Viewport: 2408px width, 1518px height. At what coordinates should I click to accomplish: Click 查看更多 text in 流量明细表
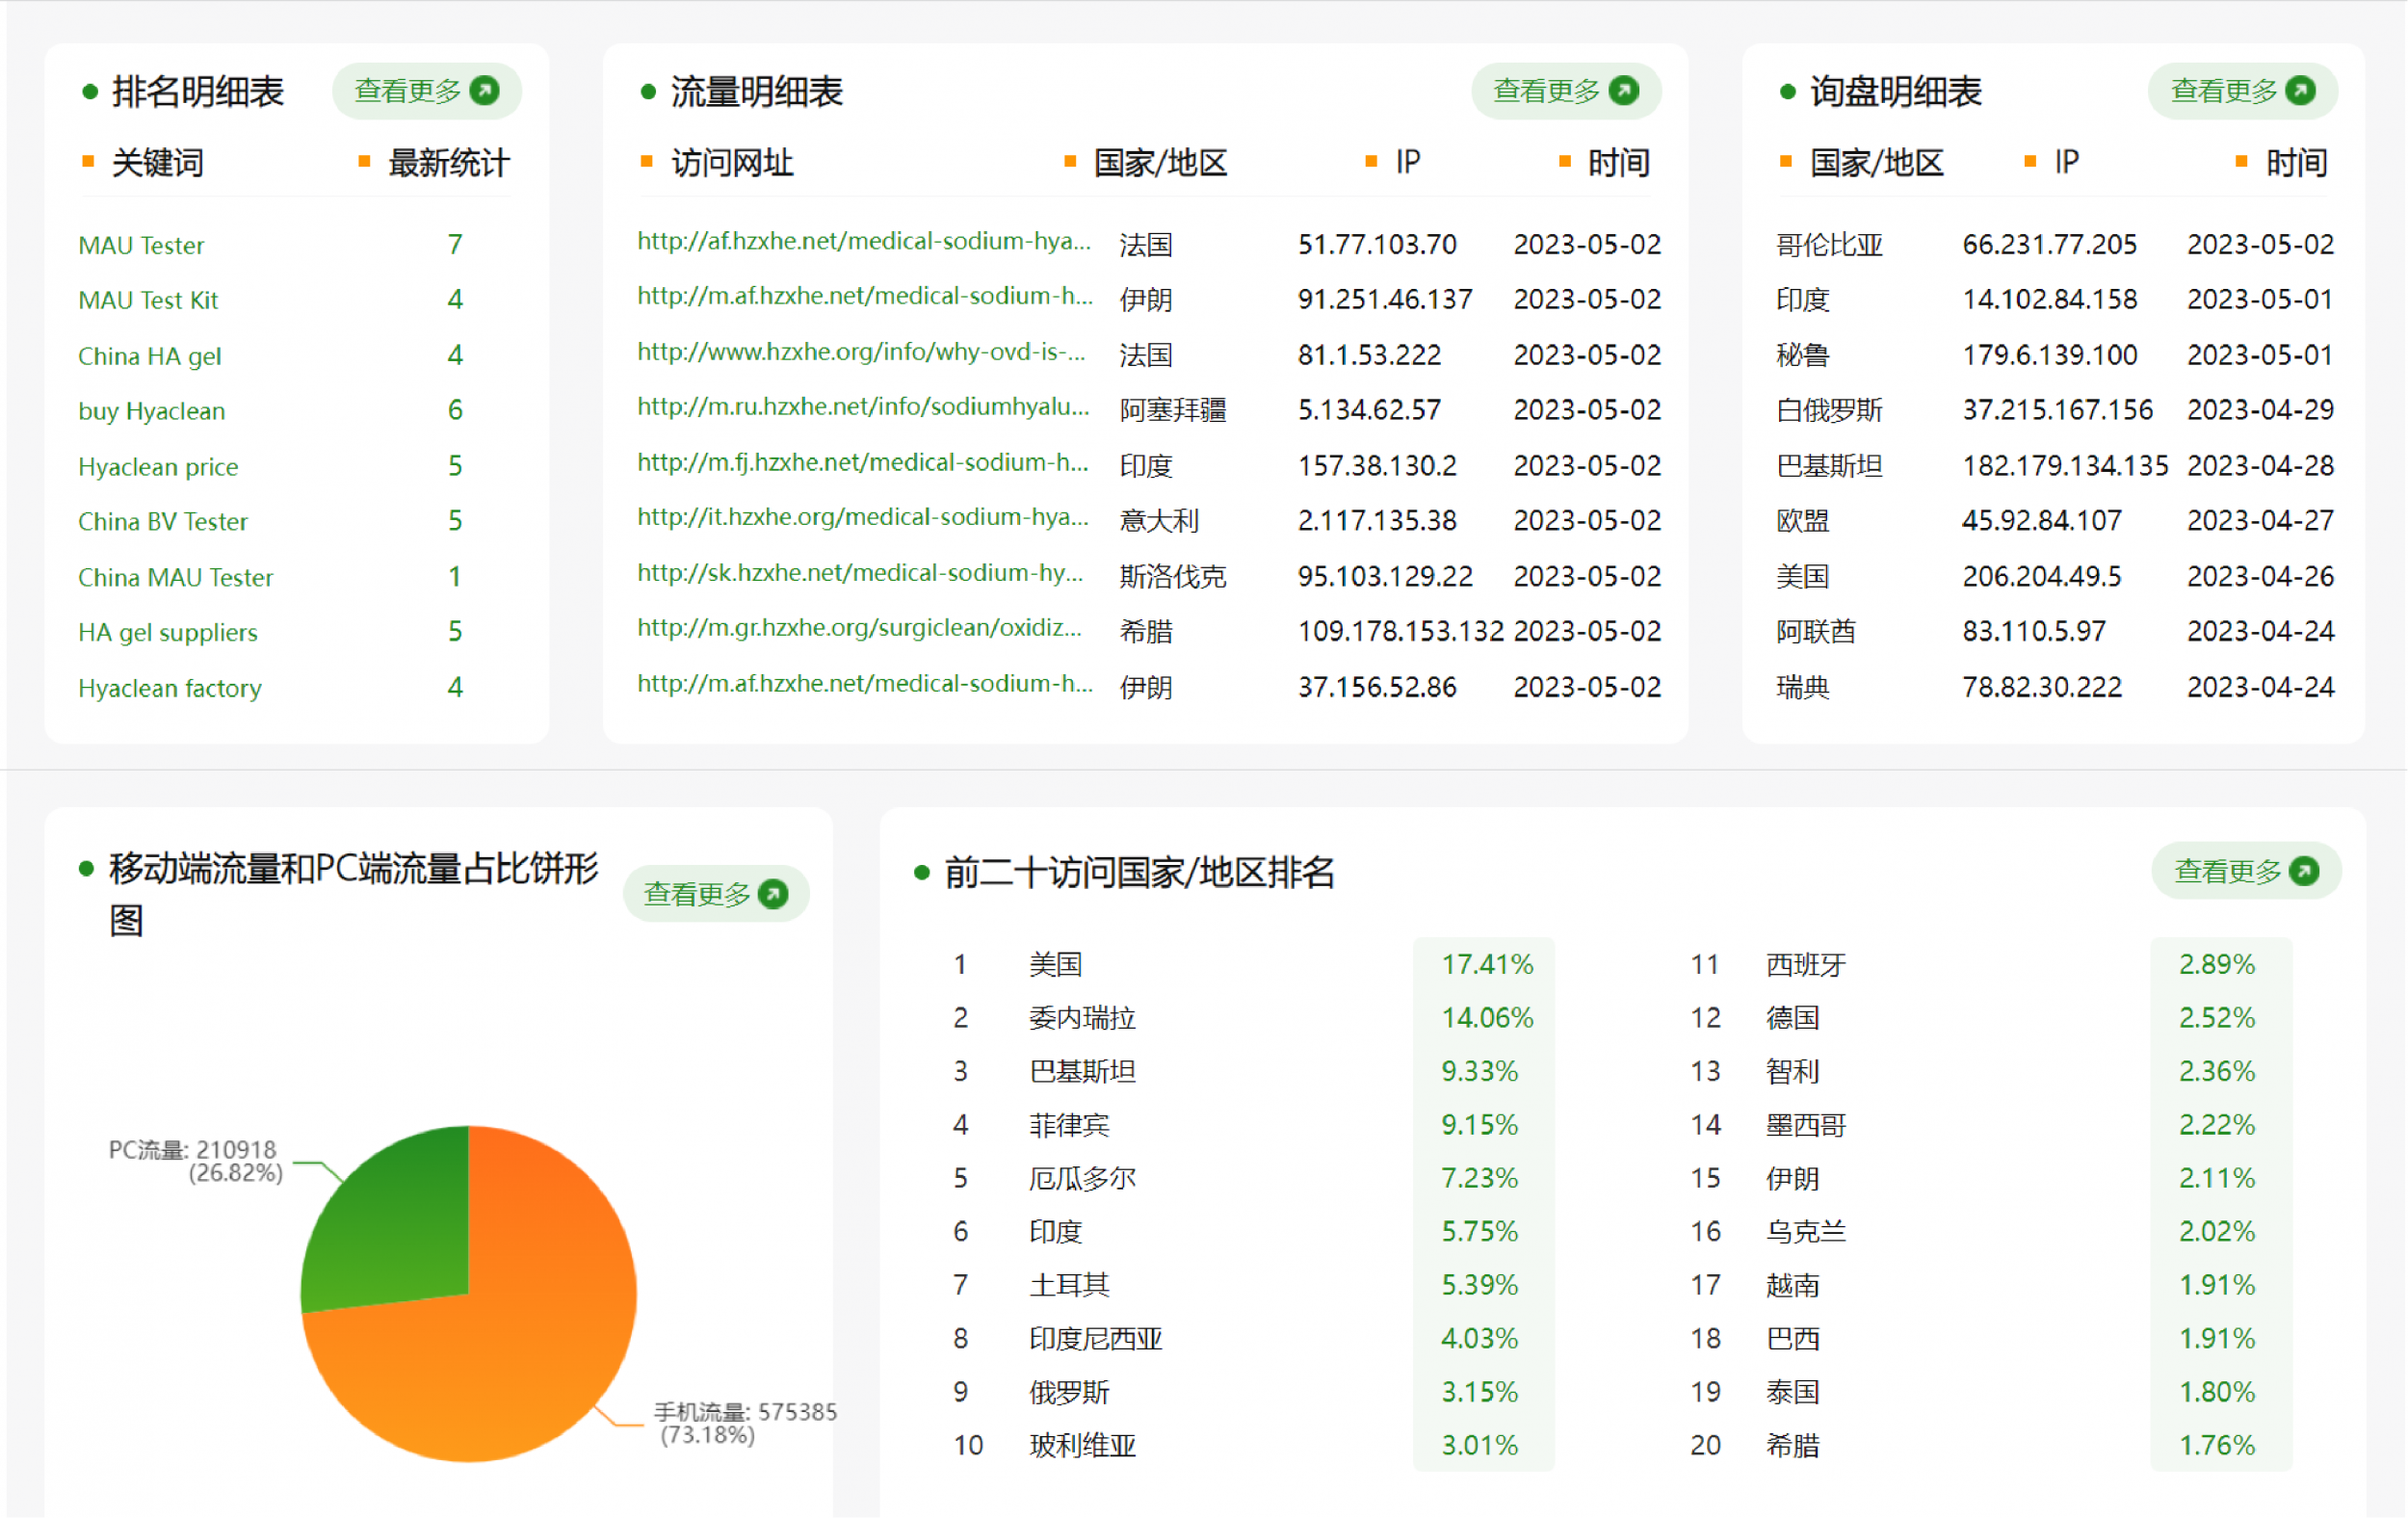coord(1547,91)
